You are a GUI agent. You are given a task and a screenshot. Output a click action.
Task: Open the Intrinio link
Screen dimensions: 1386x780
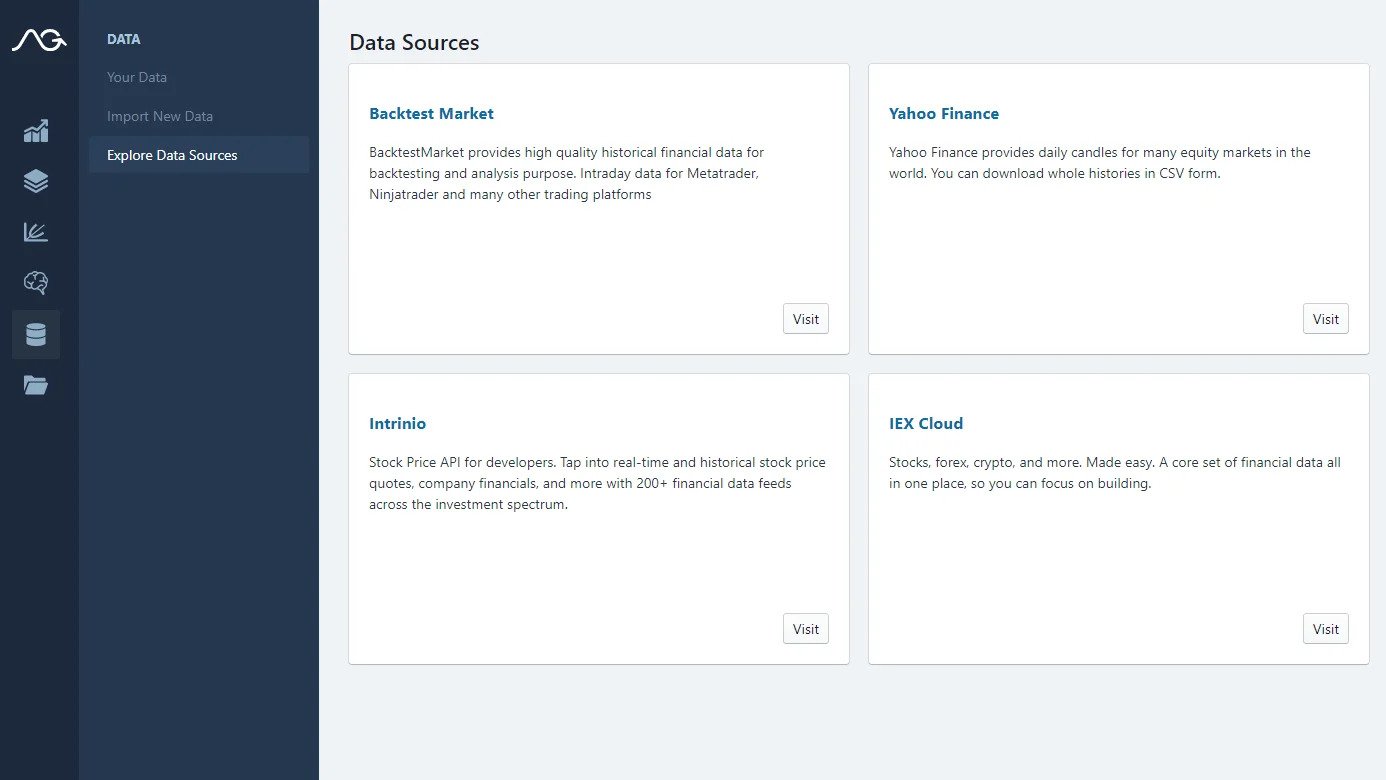[397, 423]
